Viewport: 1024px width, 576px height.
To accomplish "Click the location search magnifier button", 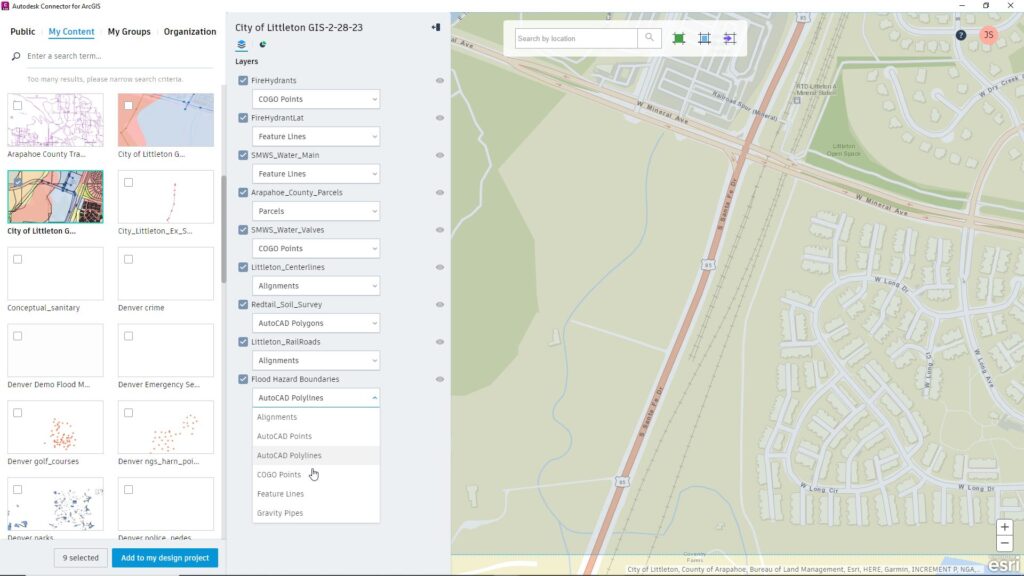I will tap(649, 38).
